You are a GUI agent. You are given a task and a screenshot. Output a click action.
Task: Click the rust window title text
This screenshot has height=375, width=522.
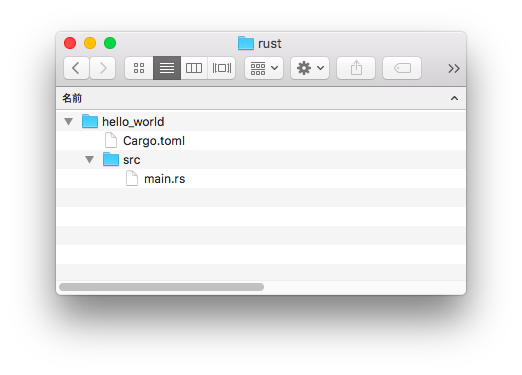click(x=270, y=44)
